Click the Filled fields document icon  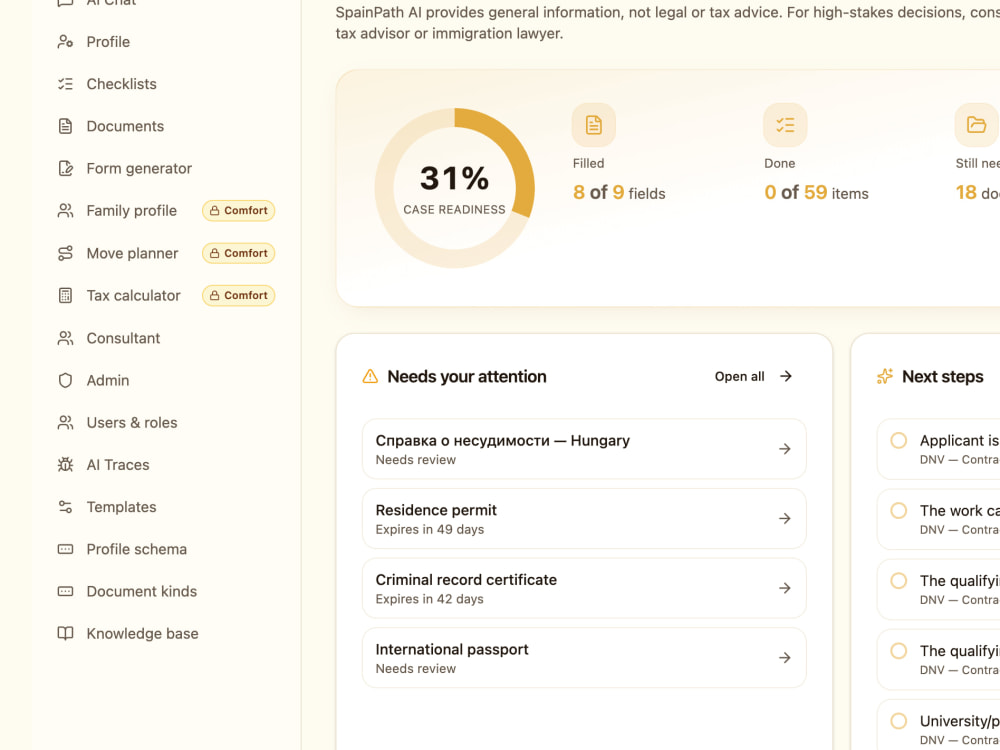(x=594, y=125)
